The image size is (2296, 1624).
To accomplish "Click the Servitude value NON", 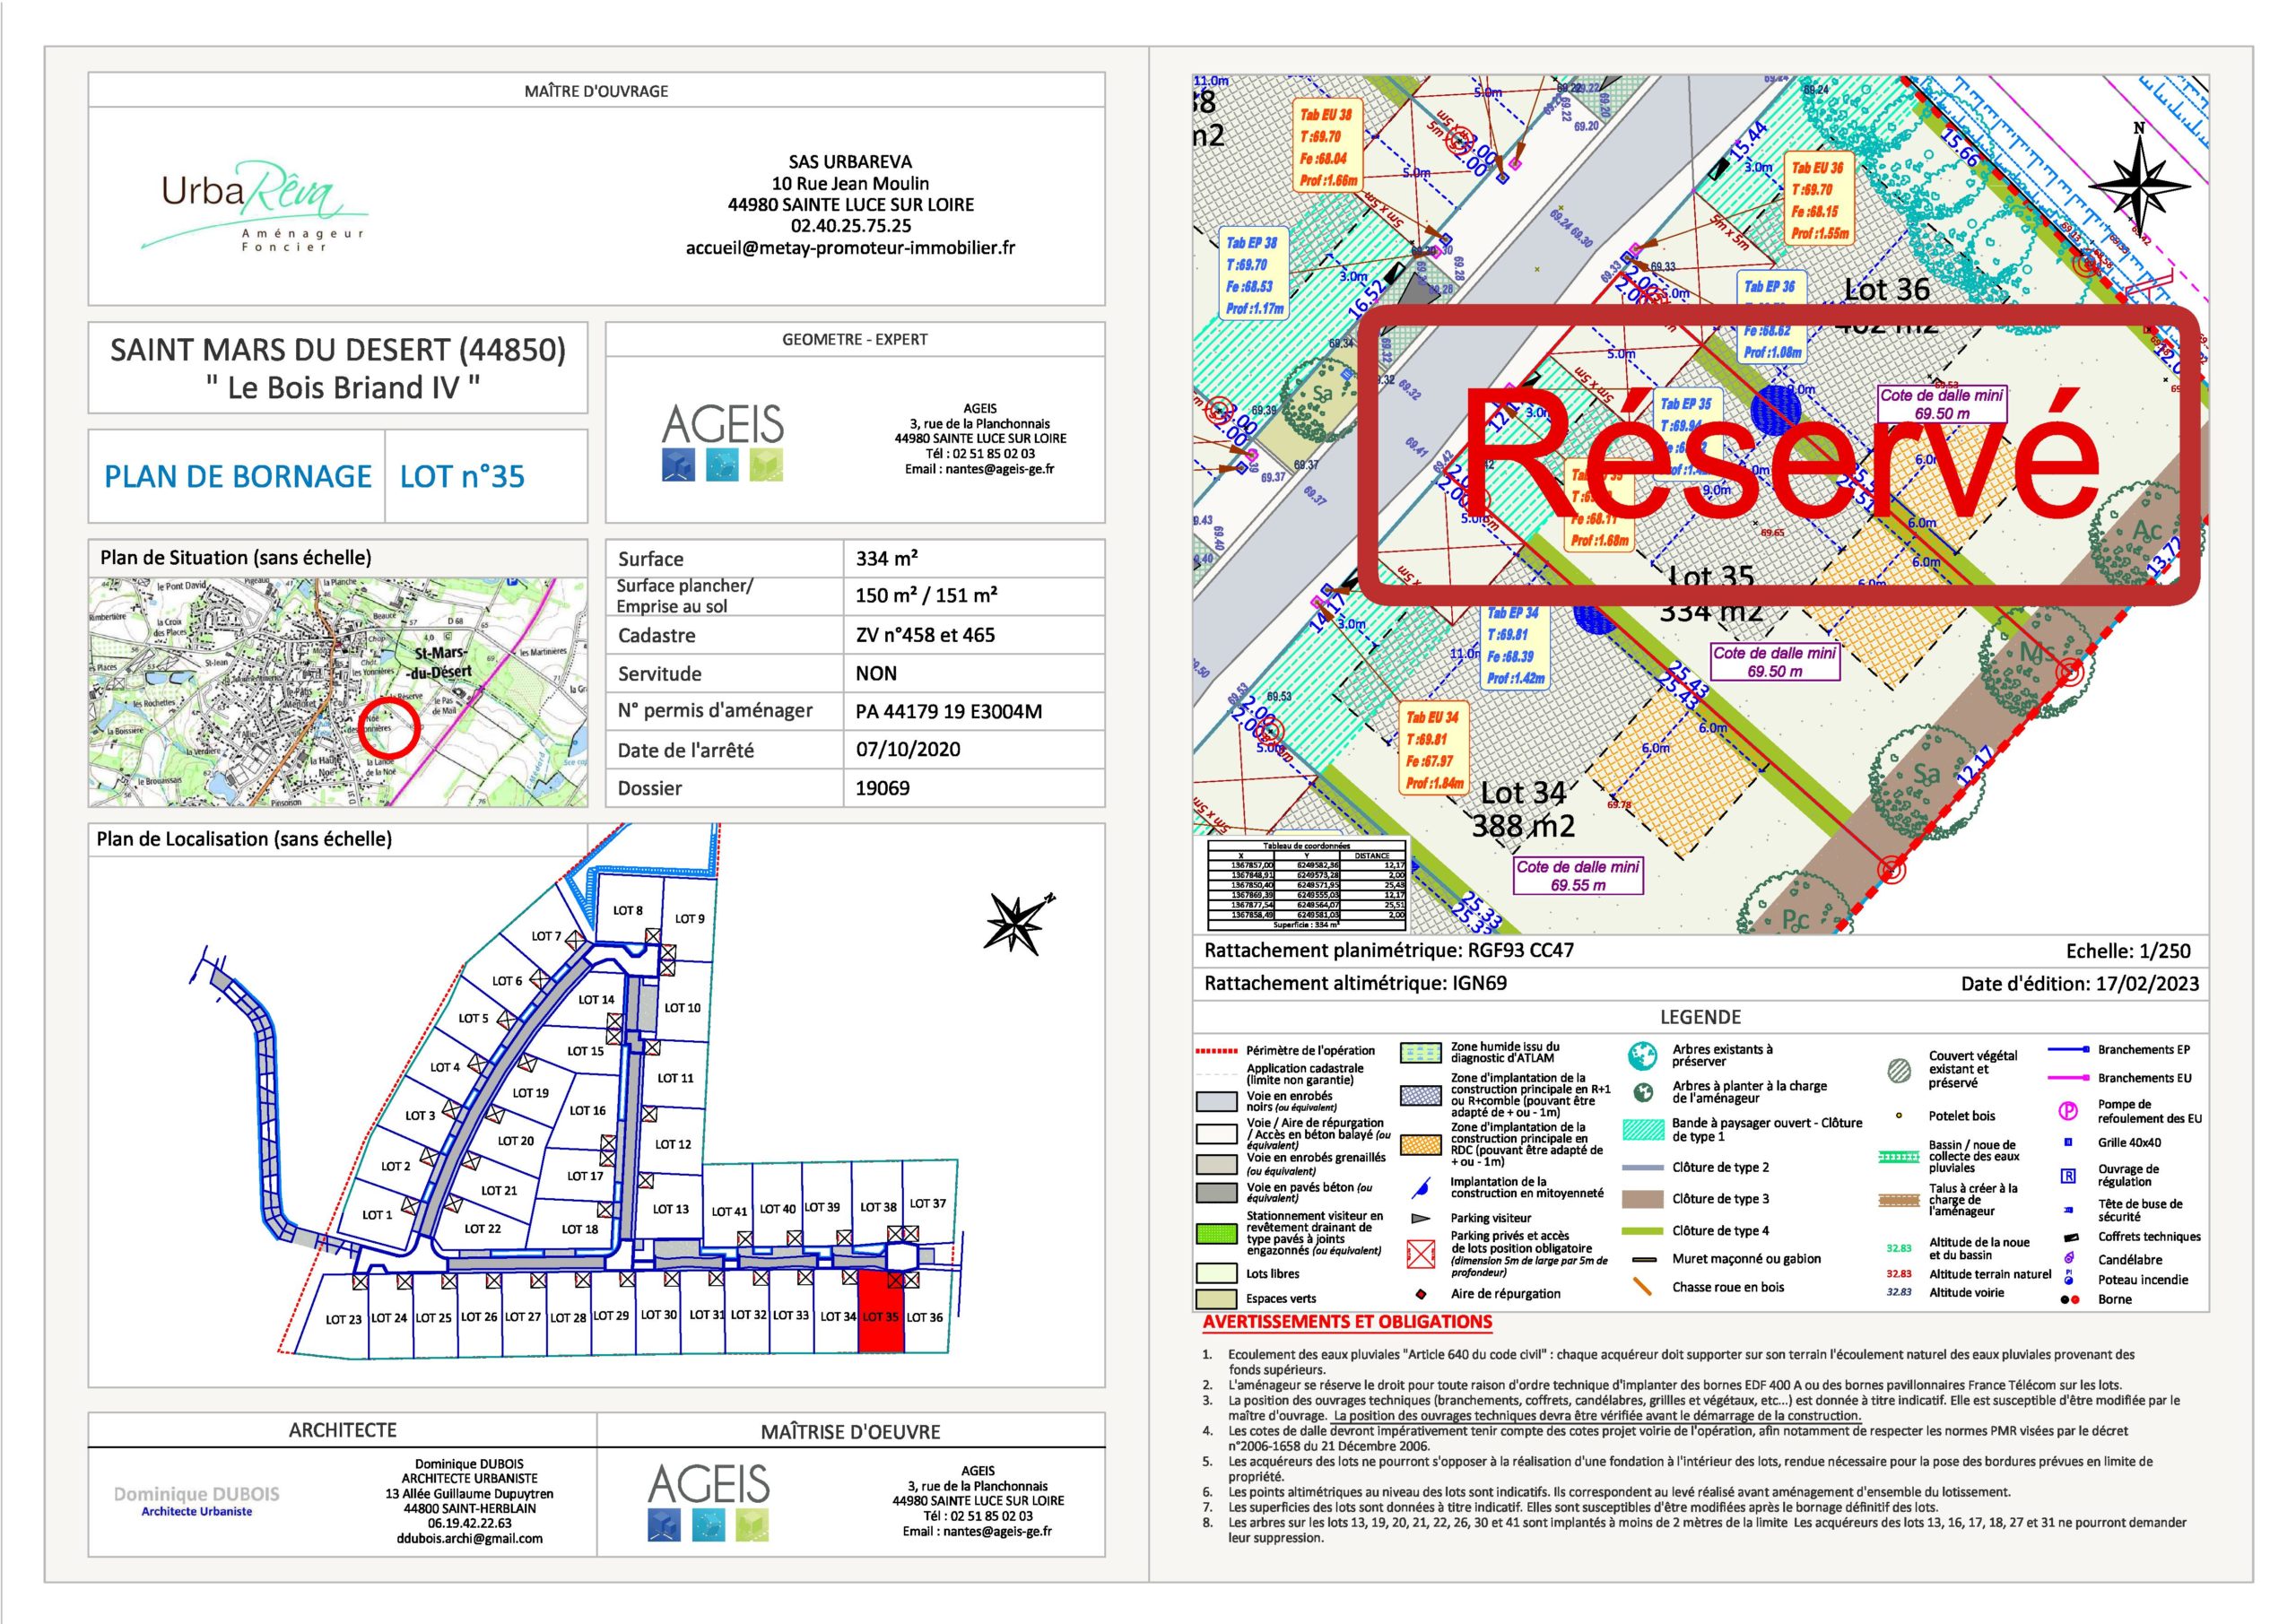I will tap(876, 674).
